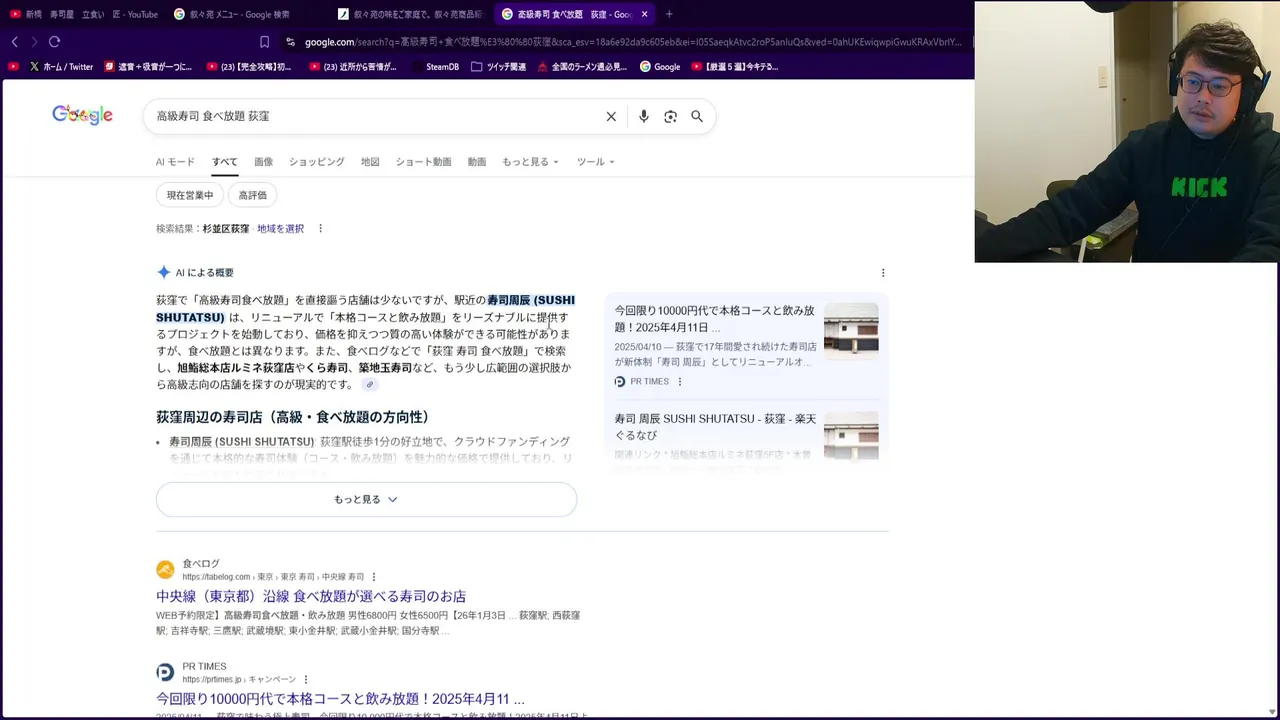The width and height of the screenshot is (1280, 720).
Task: Open 今回限り10000円代で本格コースと飲み放題 result title
Action: (340, 699)
